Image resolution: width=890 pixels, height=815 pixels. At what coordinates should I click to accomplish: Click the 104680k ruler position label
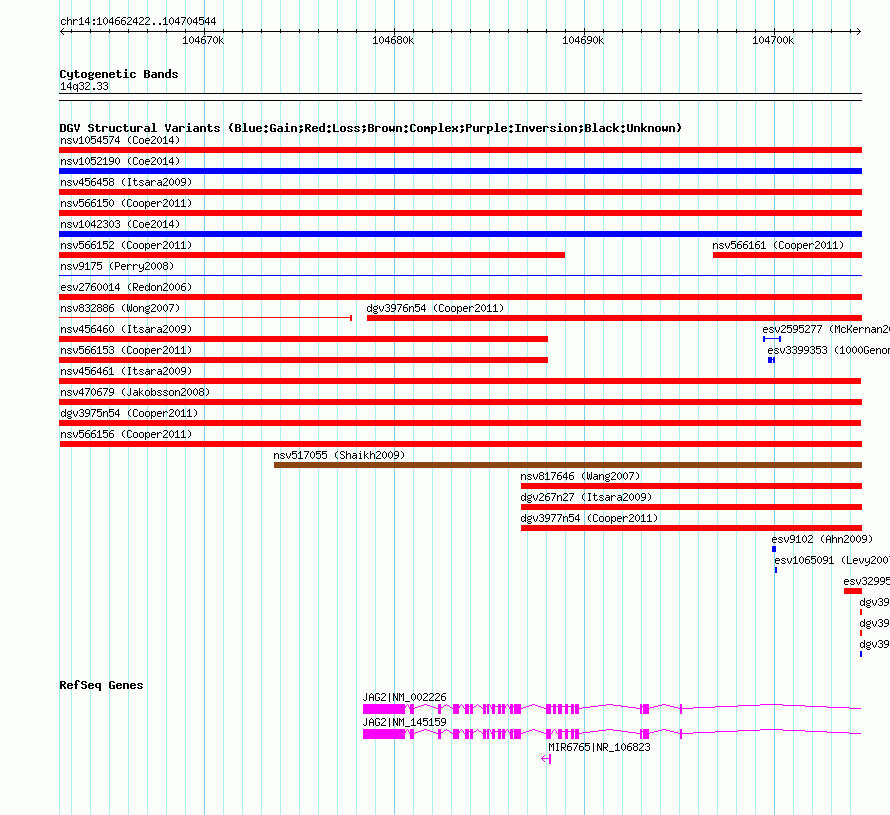coord(393,40)
